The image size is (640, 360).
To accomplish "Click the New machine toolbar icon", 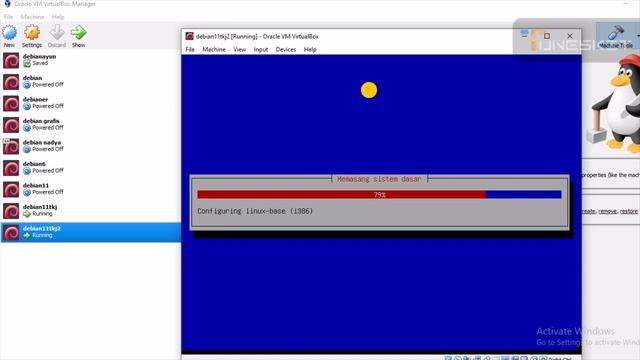I will click(9, 36).
